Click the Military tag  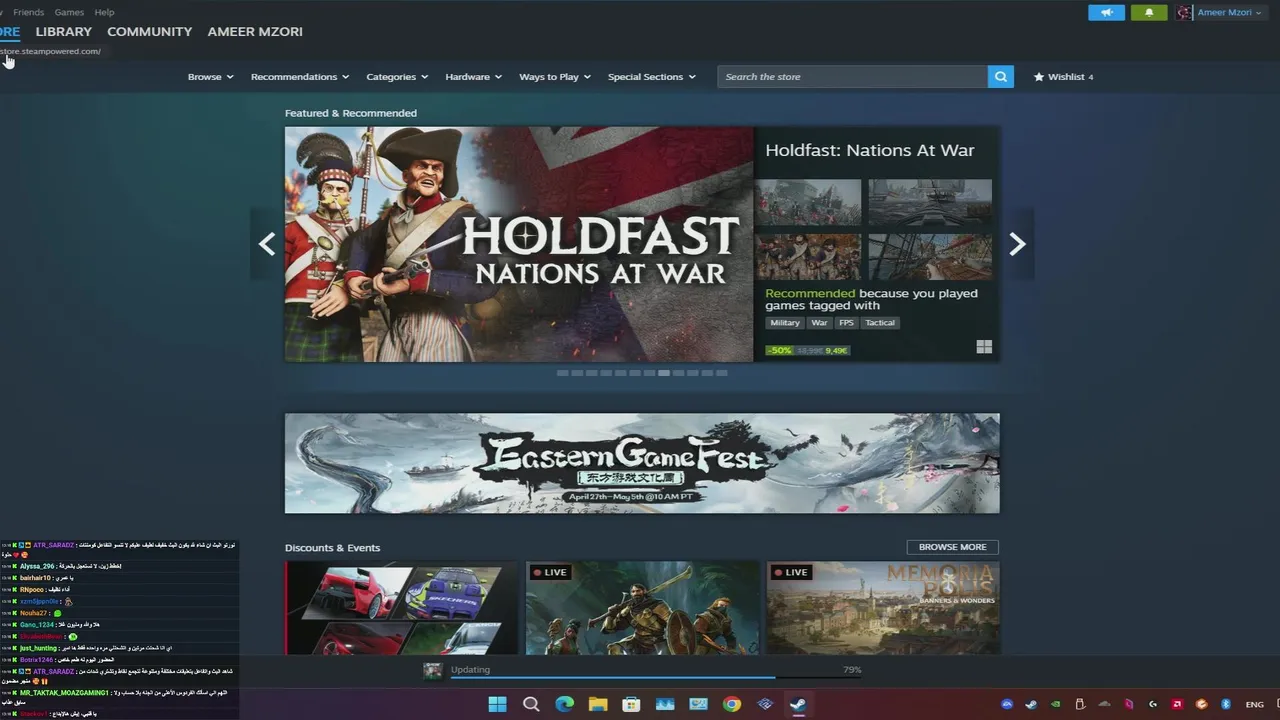785,323
